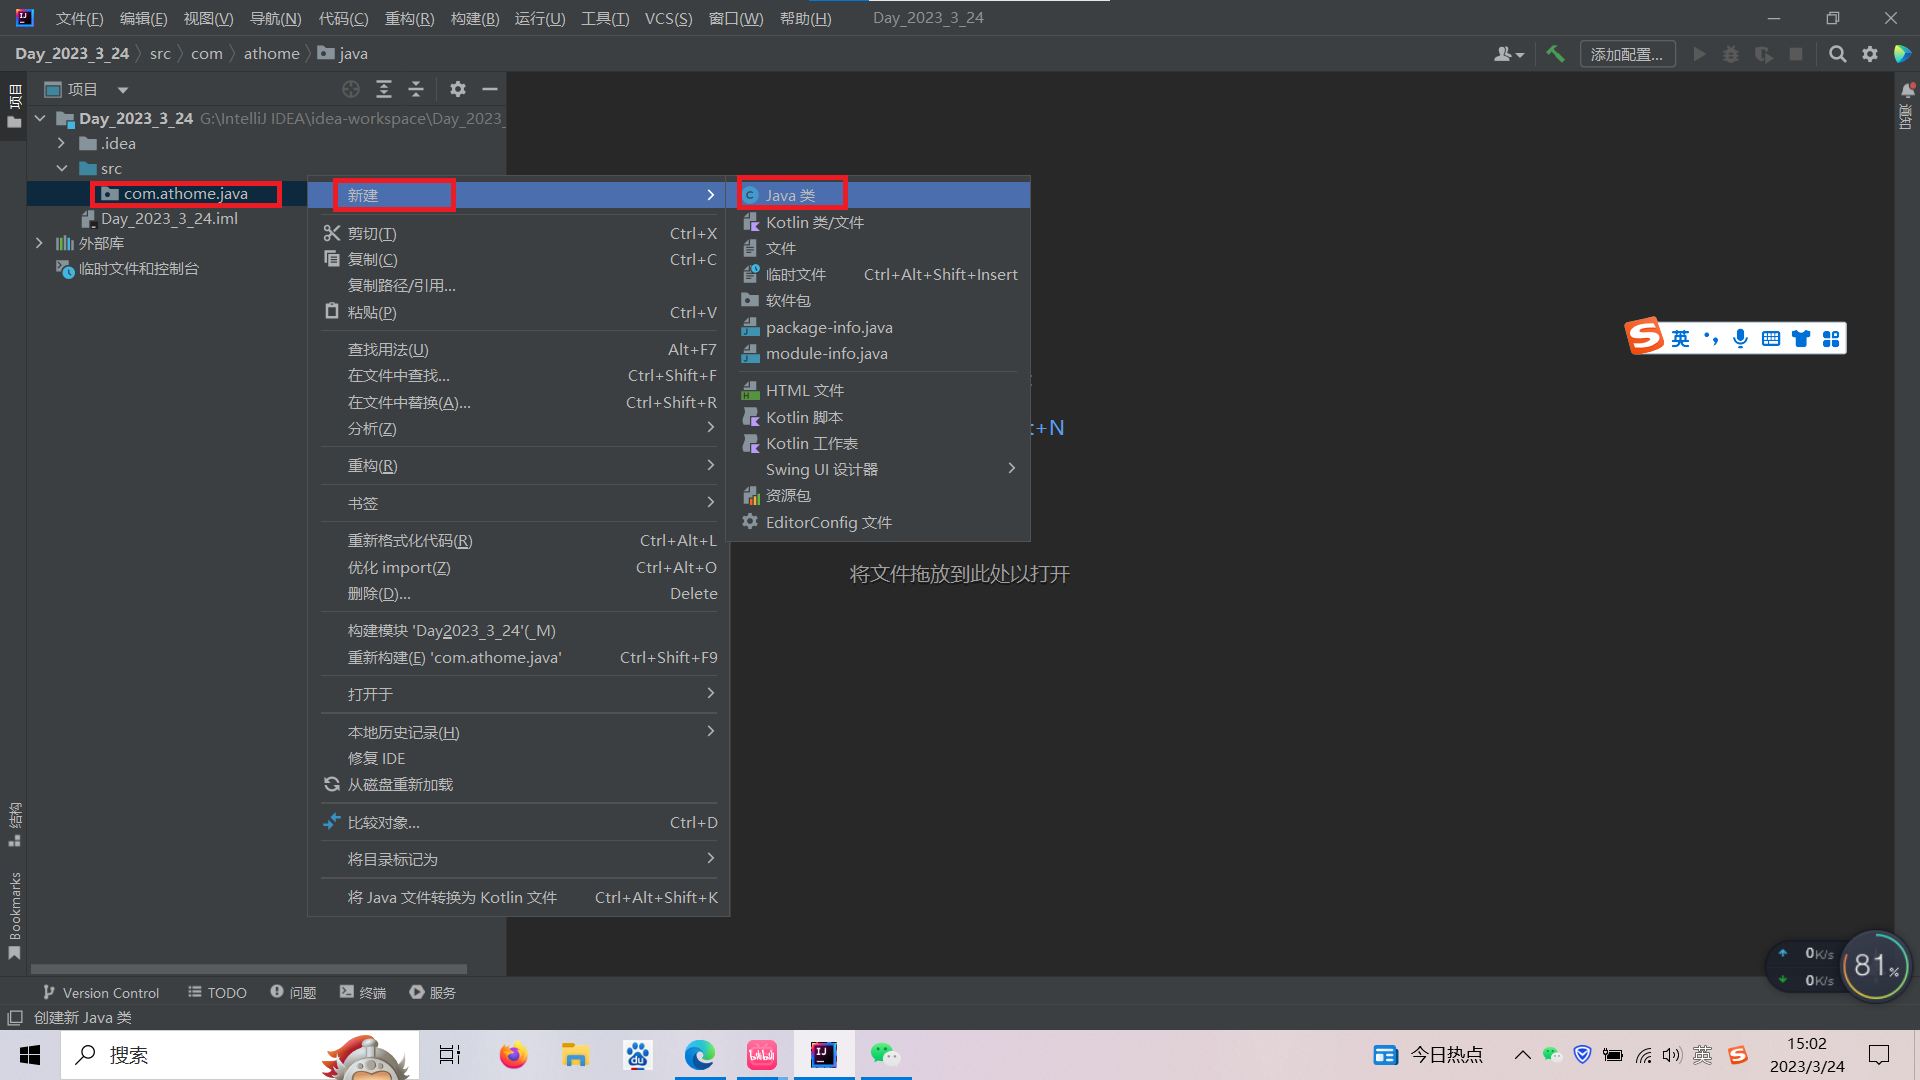Open the 项目 view dropdown
Image resolution: width=1920 pixels, height=1080 pixels.
(x=123, y=90)
